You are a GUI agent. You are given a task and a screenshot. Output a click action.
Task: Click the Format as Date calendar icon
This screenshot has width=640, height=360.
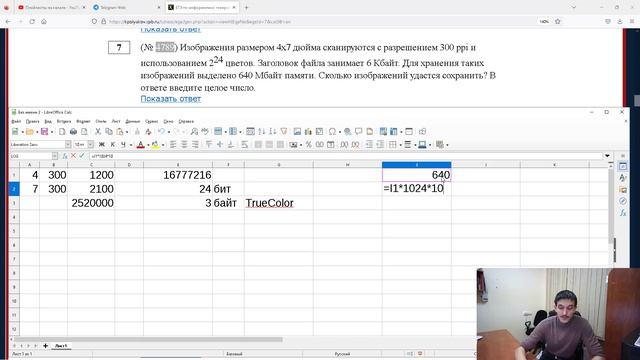(x=331, y=144)
